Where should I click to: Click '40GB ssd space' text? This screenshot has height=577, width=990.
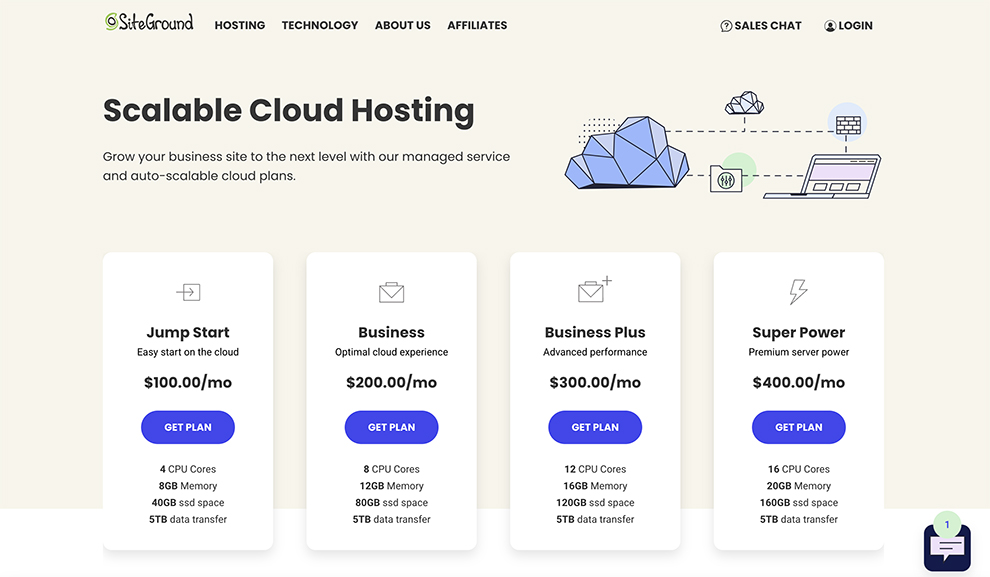[188, 503]
